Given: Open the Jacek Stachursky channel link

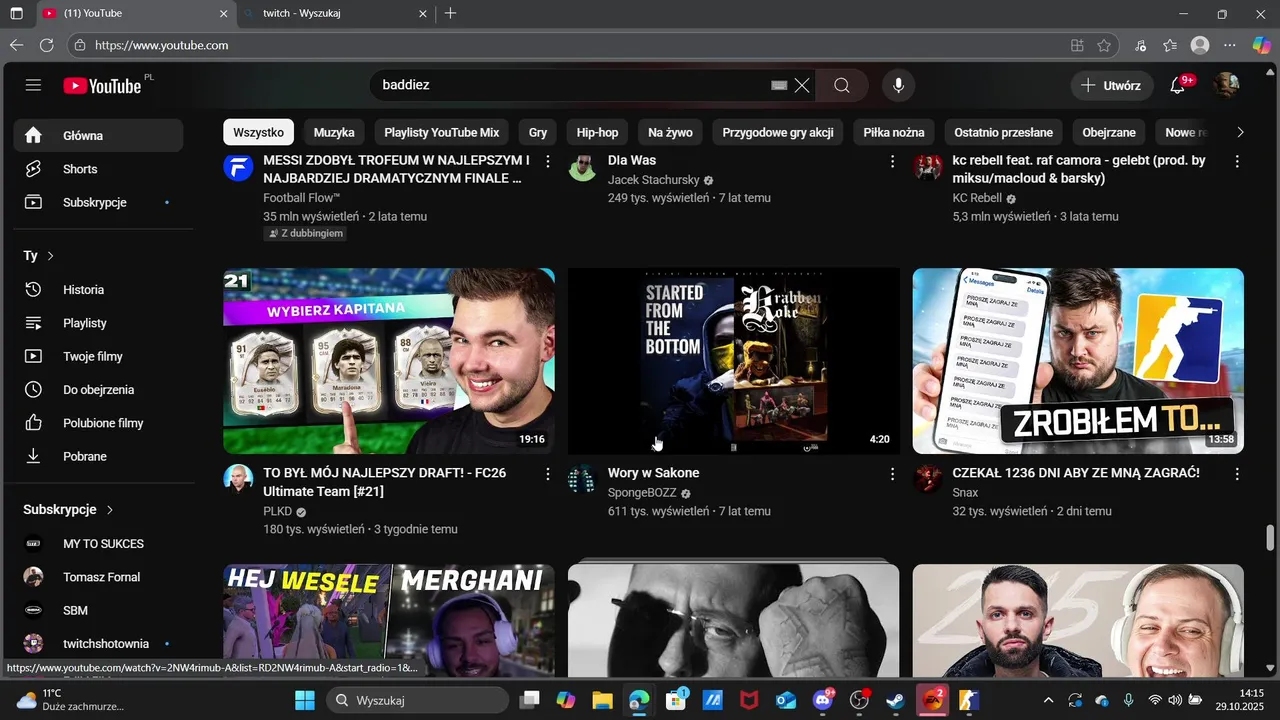Looking at the screenshot, I should (654, 180).
